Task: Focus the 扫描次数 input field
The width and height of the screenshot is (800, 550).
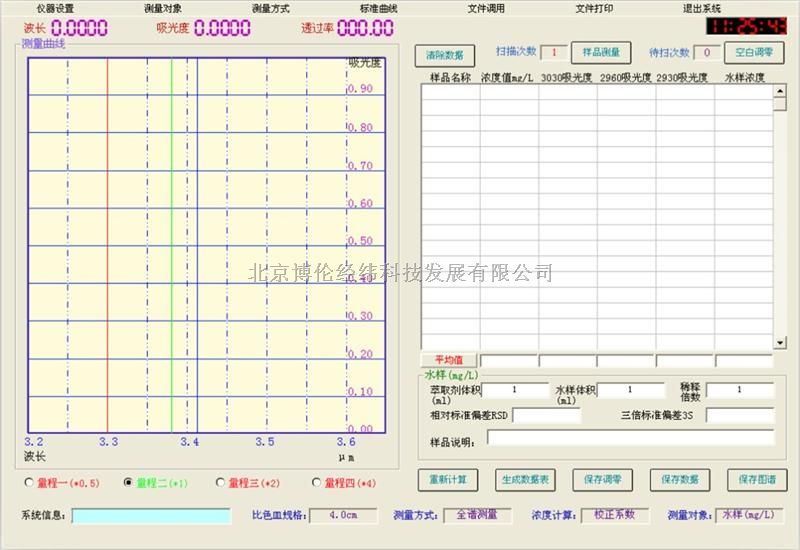Action: pyautogui.click(x=554, y=53)
